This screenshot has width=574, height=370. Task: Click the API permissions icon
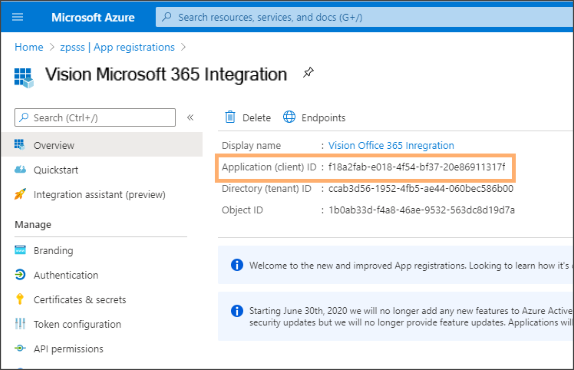[x=20, y=348]
